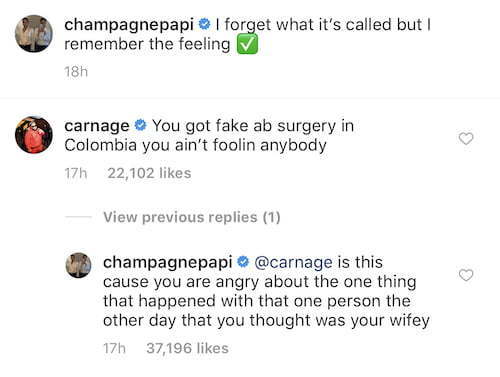Open champagnepapi's profile picture on the caption
Viewport: 500px width, 377px height.
34,34
